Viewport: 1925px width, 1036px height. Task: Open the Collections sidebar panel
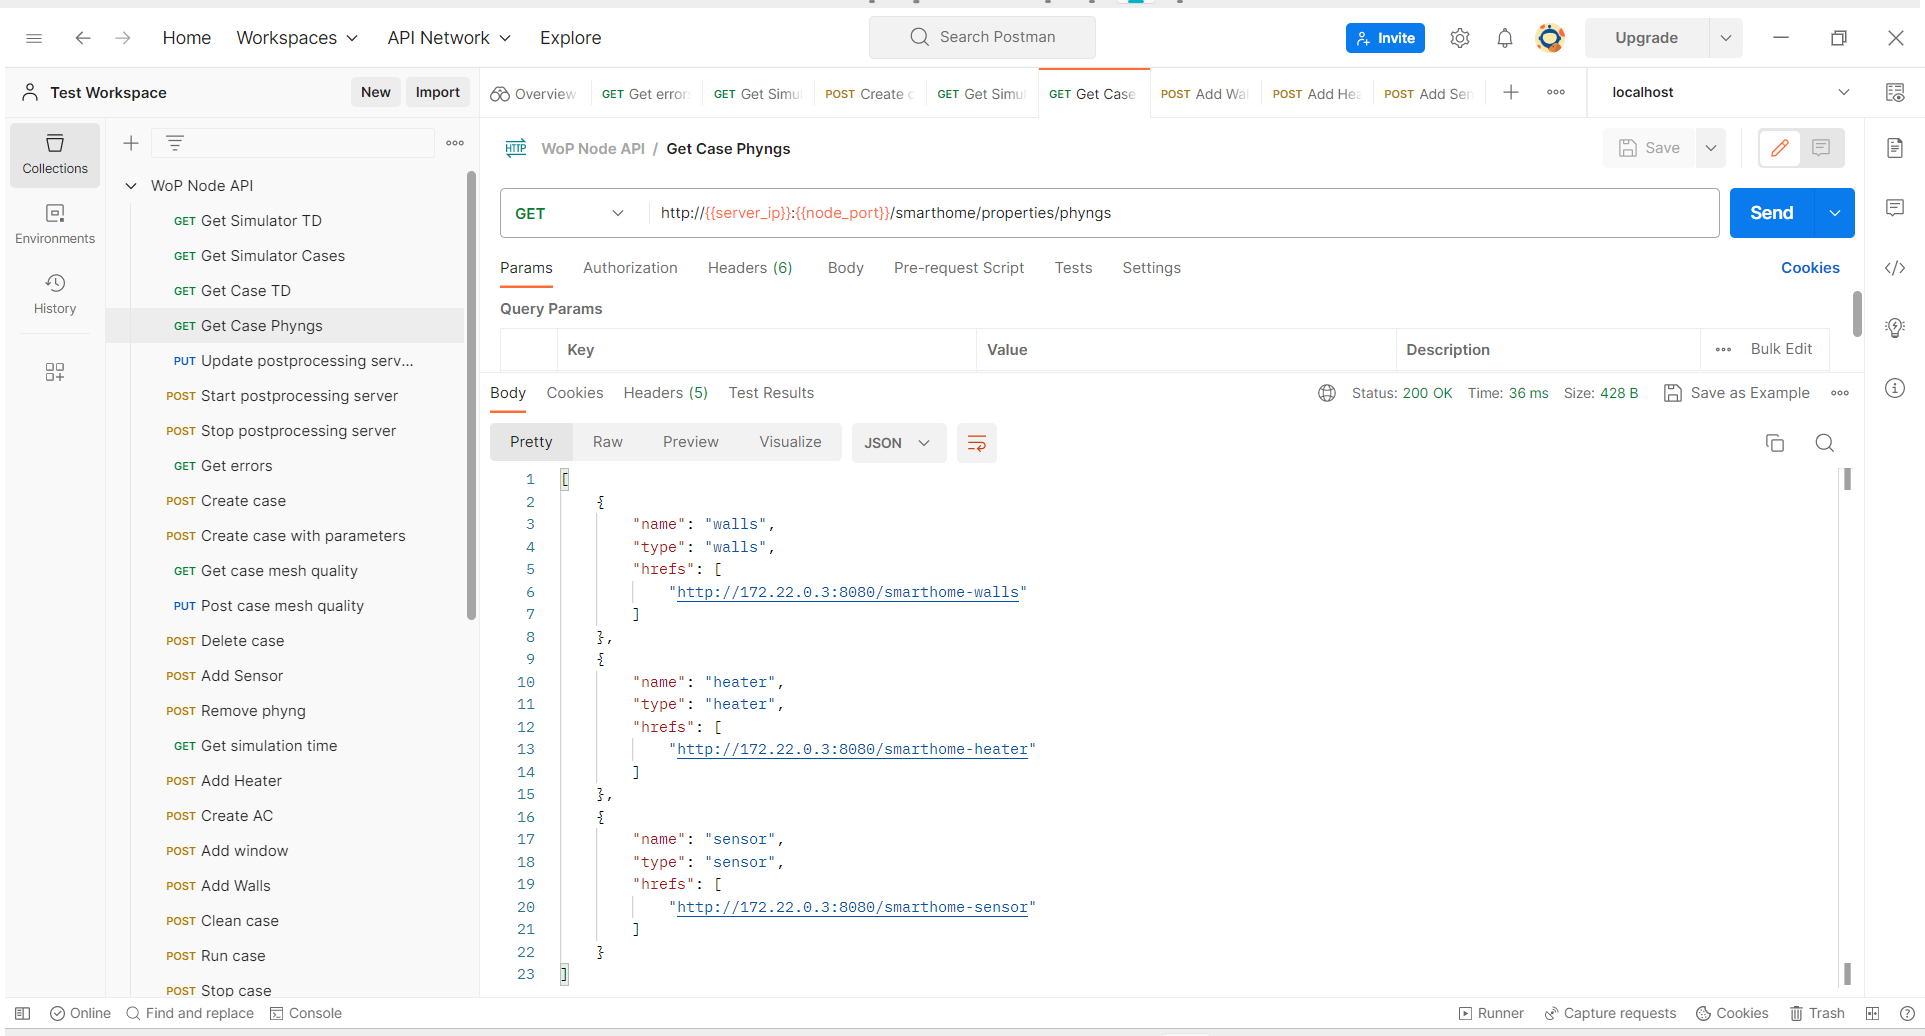point(55,155)
